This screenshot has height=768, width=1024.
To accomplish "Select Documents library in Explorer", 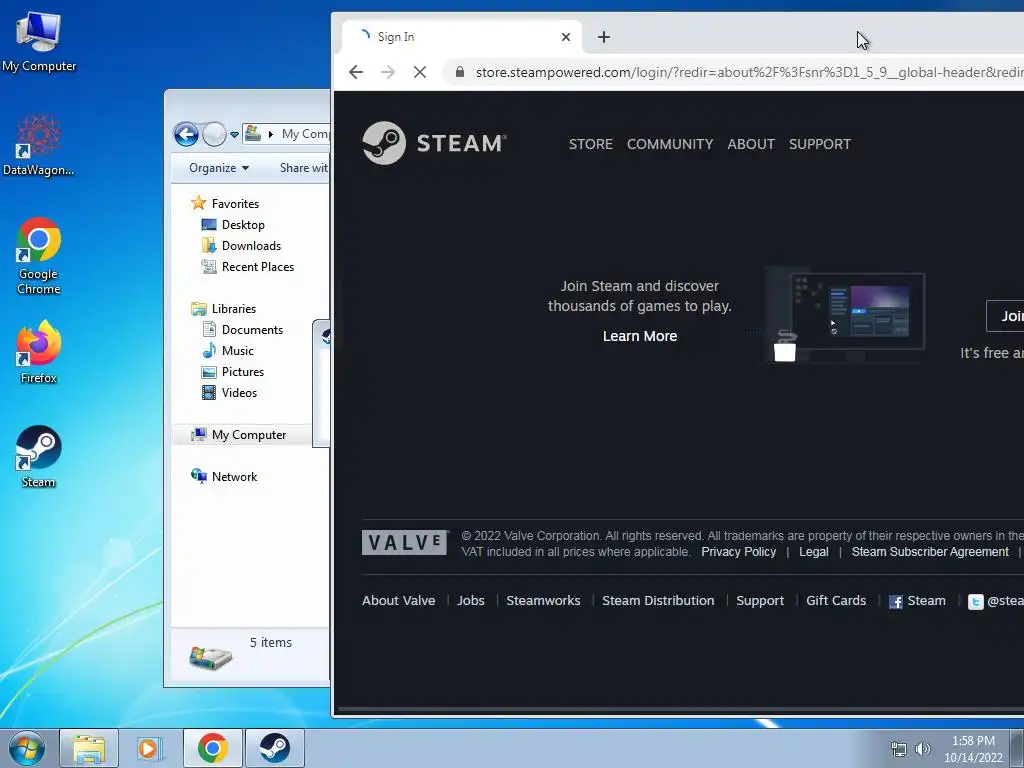I will pyautogui.click(x=242, y=330).
